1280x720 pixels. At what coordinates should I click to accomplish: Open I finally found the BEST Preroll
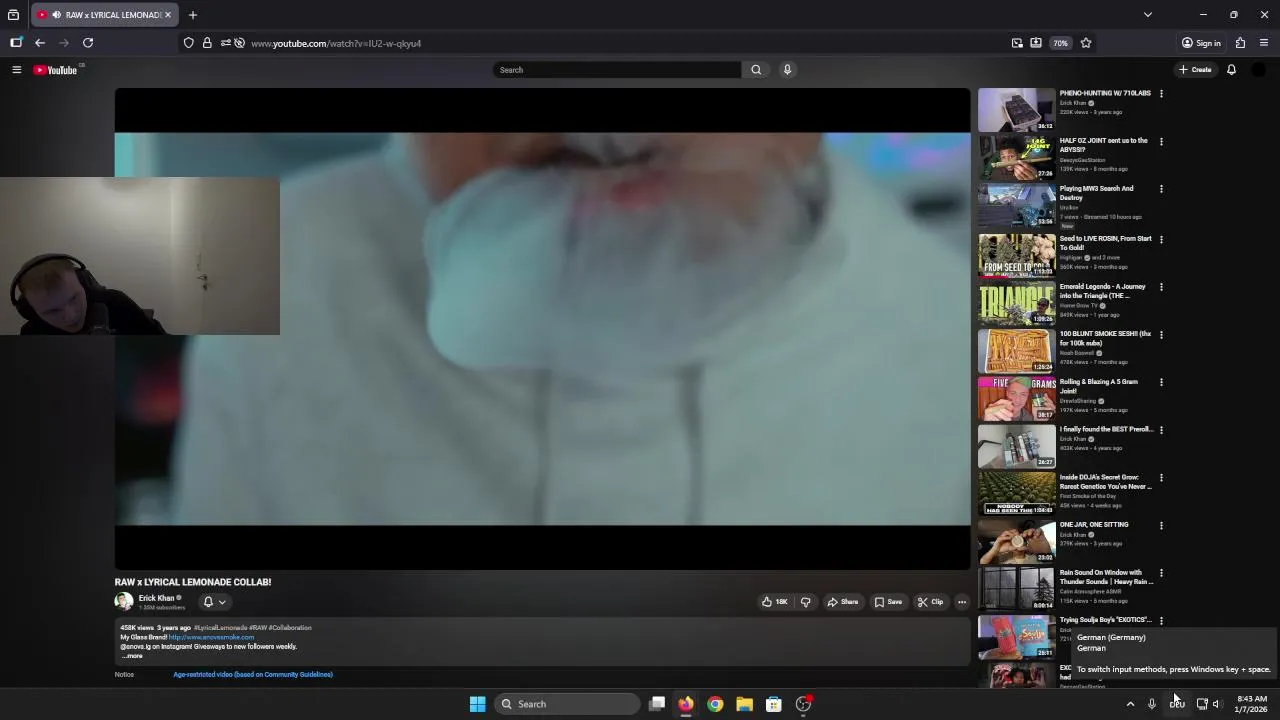1106,429
